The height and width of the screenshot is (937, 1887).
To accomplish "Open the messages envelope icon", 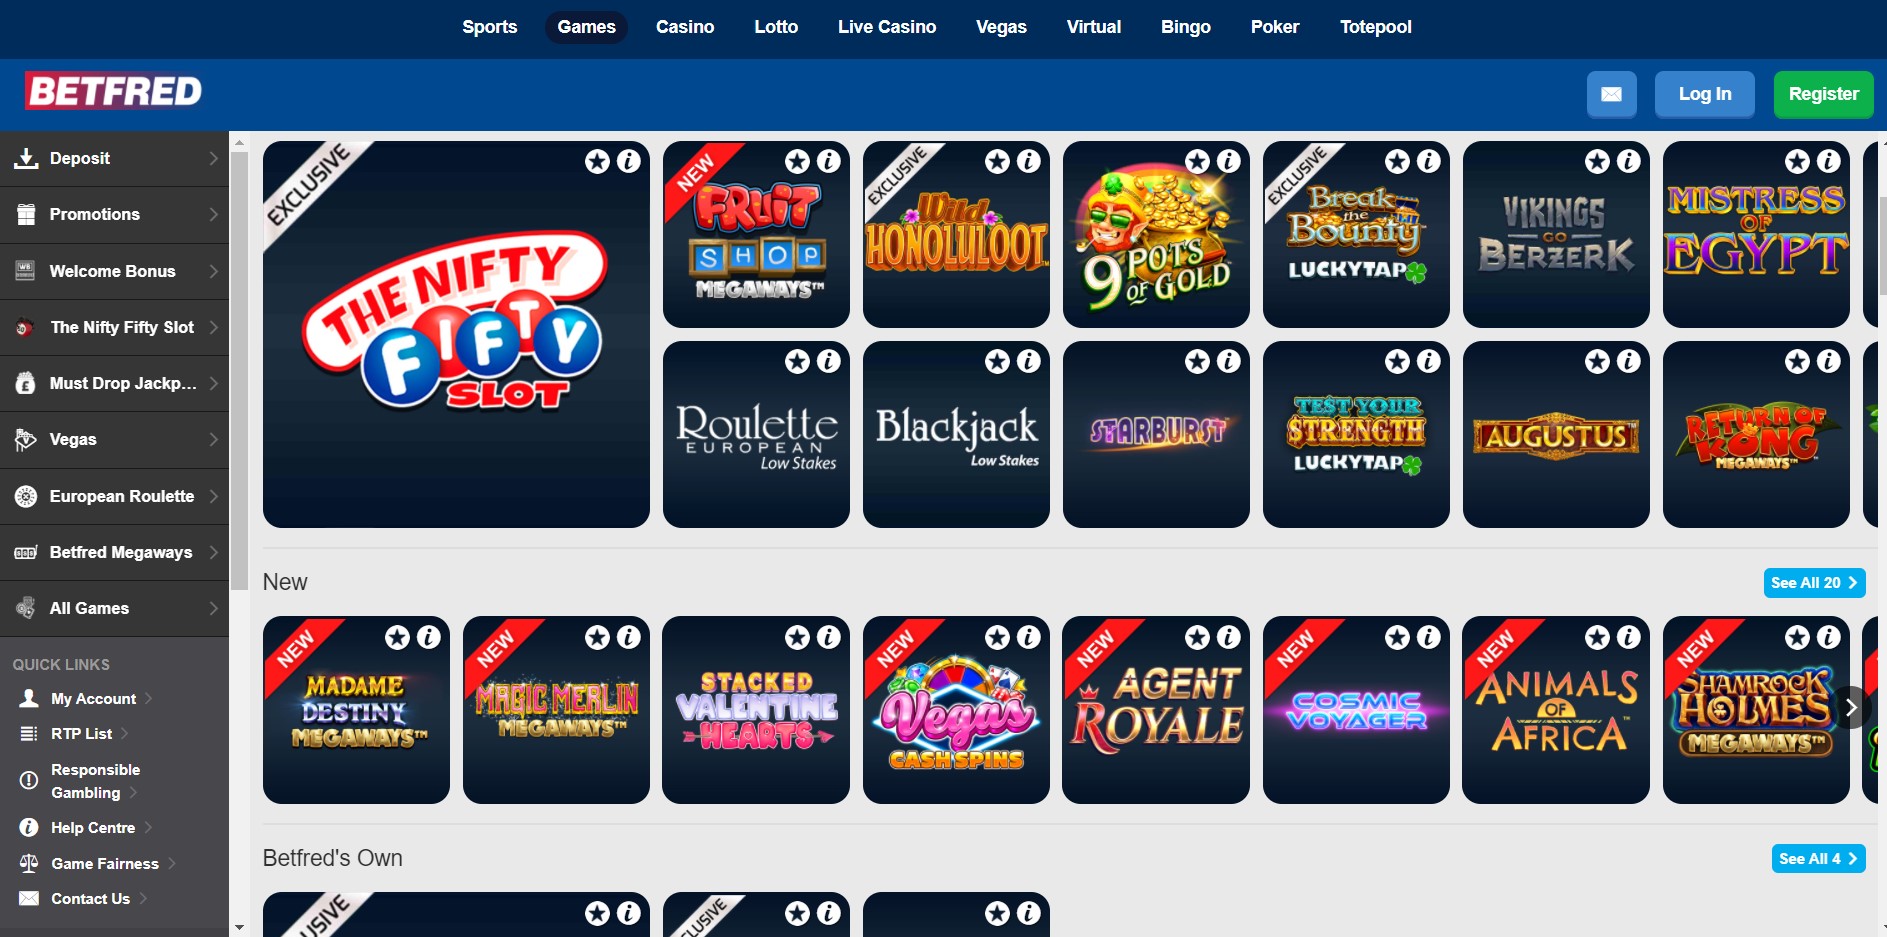I will (x=1611, y=94).
